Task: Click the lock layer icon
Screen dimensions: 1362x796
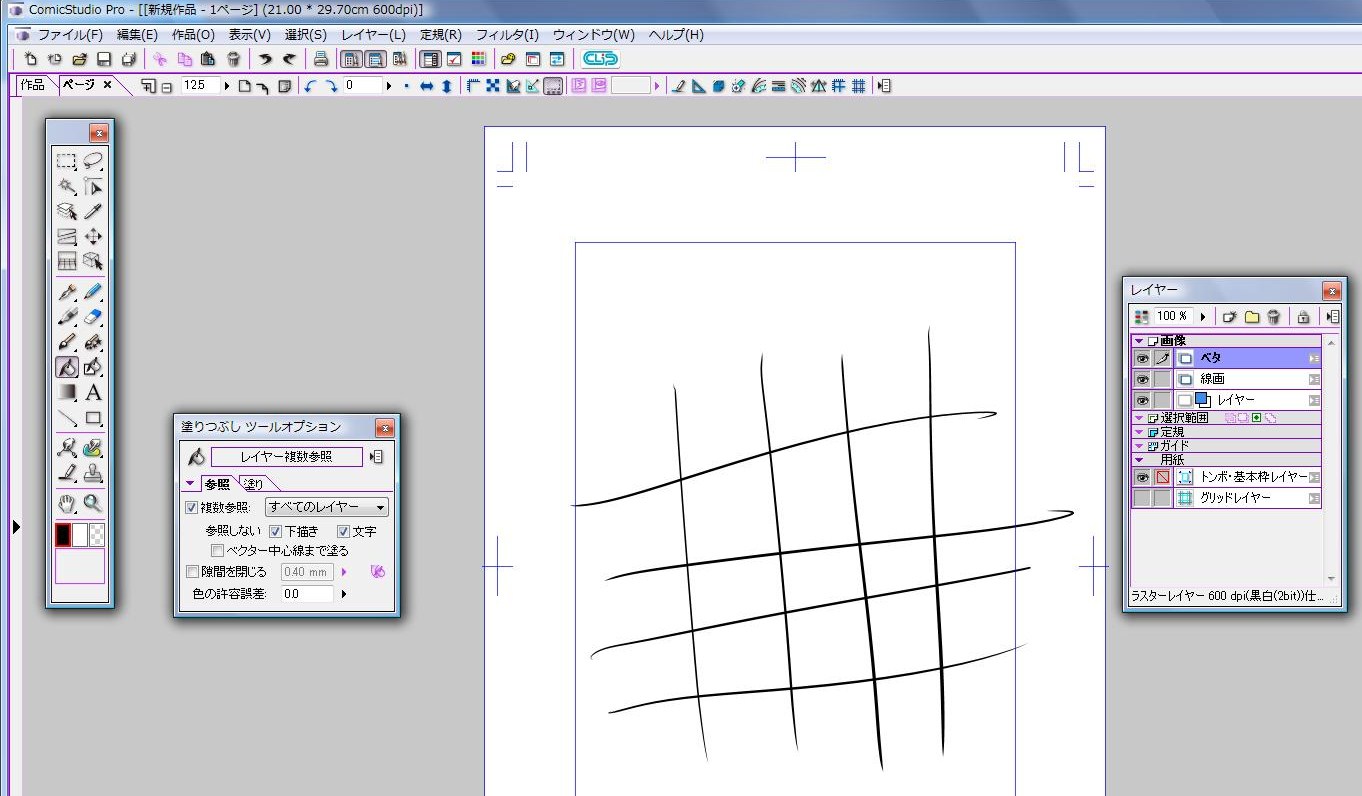Action: 1303,317
